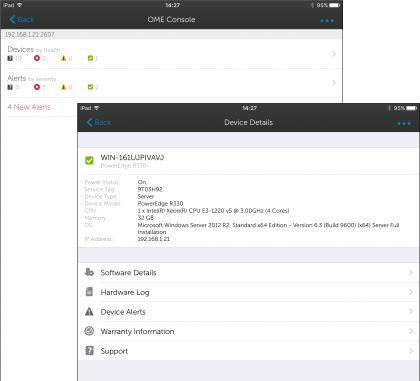Tap the green normal alerts check icon
This screenshot has height=381, width=420.
click(x=90, y=87)
